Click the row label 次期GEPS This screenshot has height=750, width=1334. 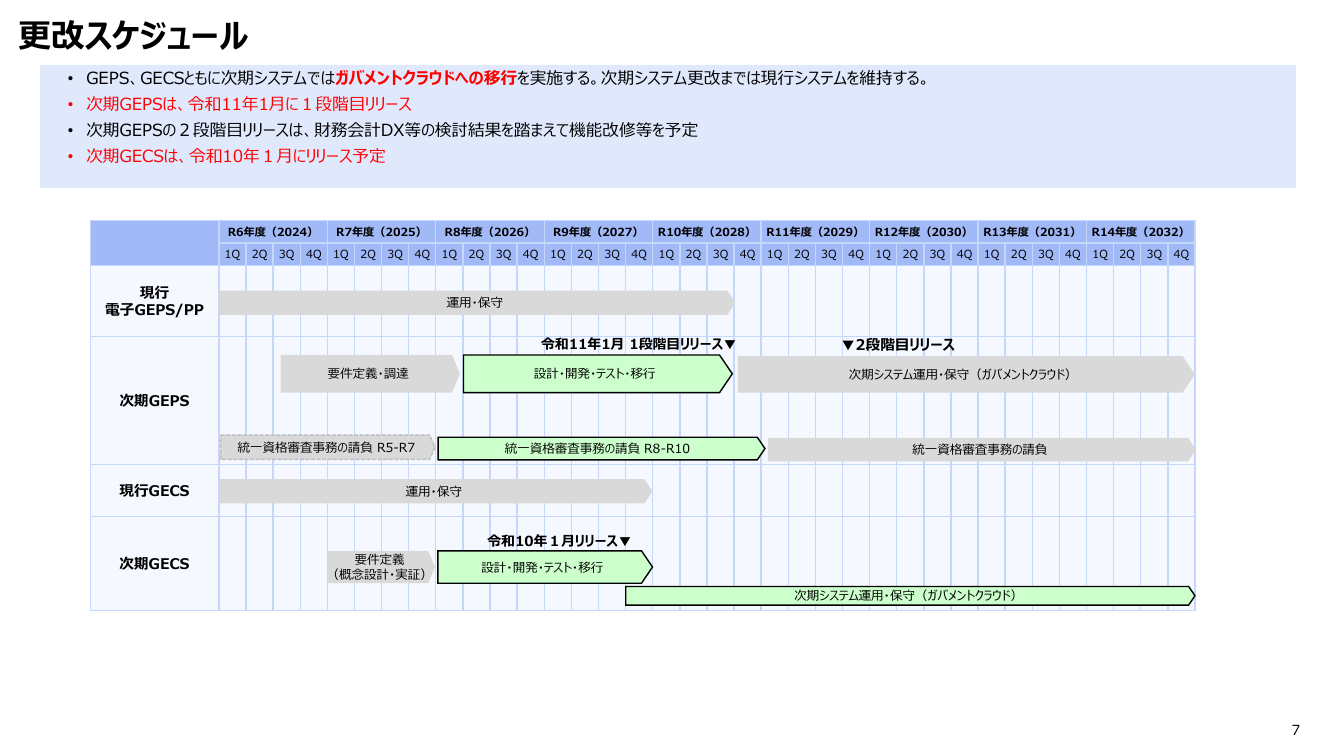[154, 401]
